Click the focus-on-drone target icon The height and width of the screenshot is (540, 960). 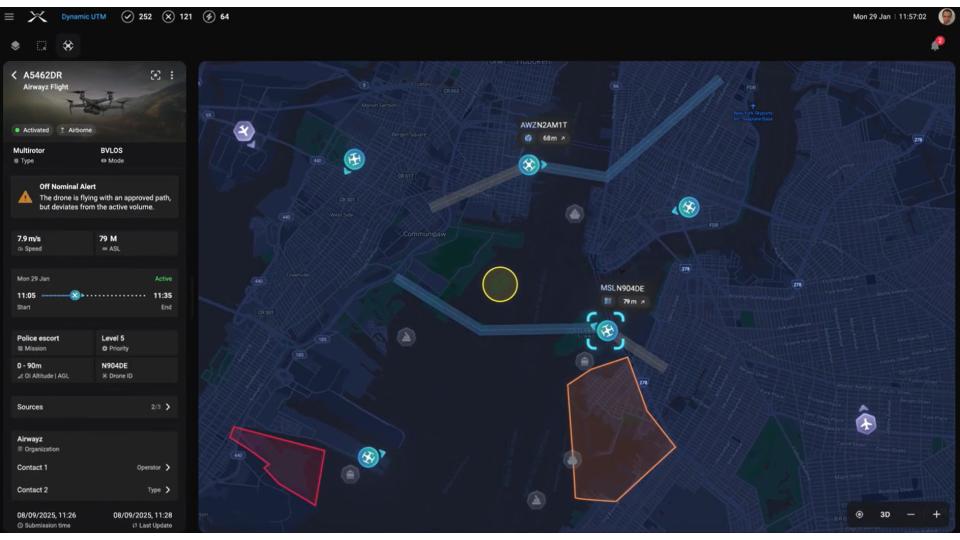point(155,75)
